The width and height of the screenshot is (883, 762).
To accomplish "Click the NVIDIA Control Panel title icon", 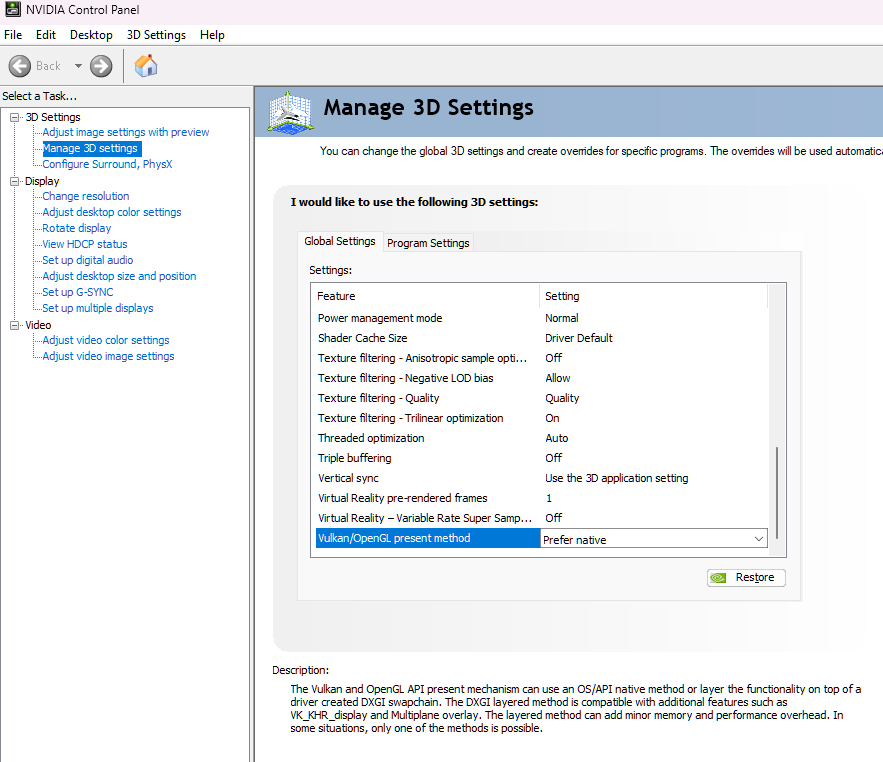I will click(x=13, y=10).
